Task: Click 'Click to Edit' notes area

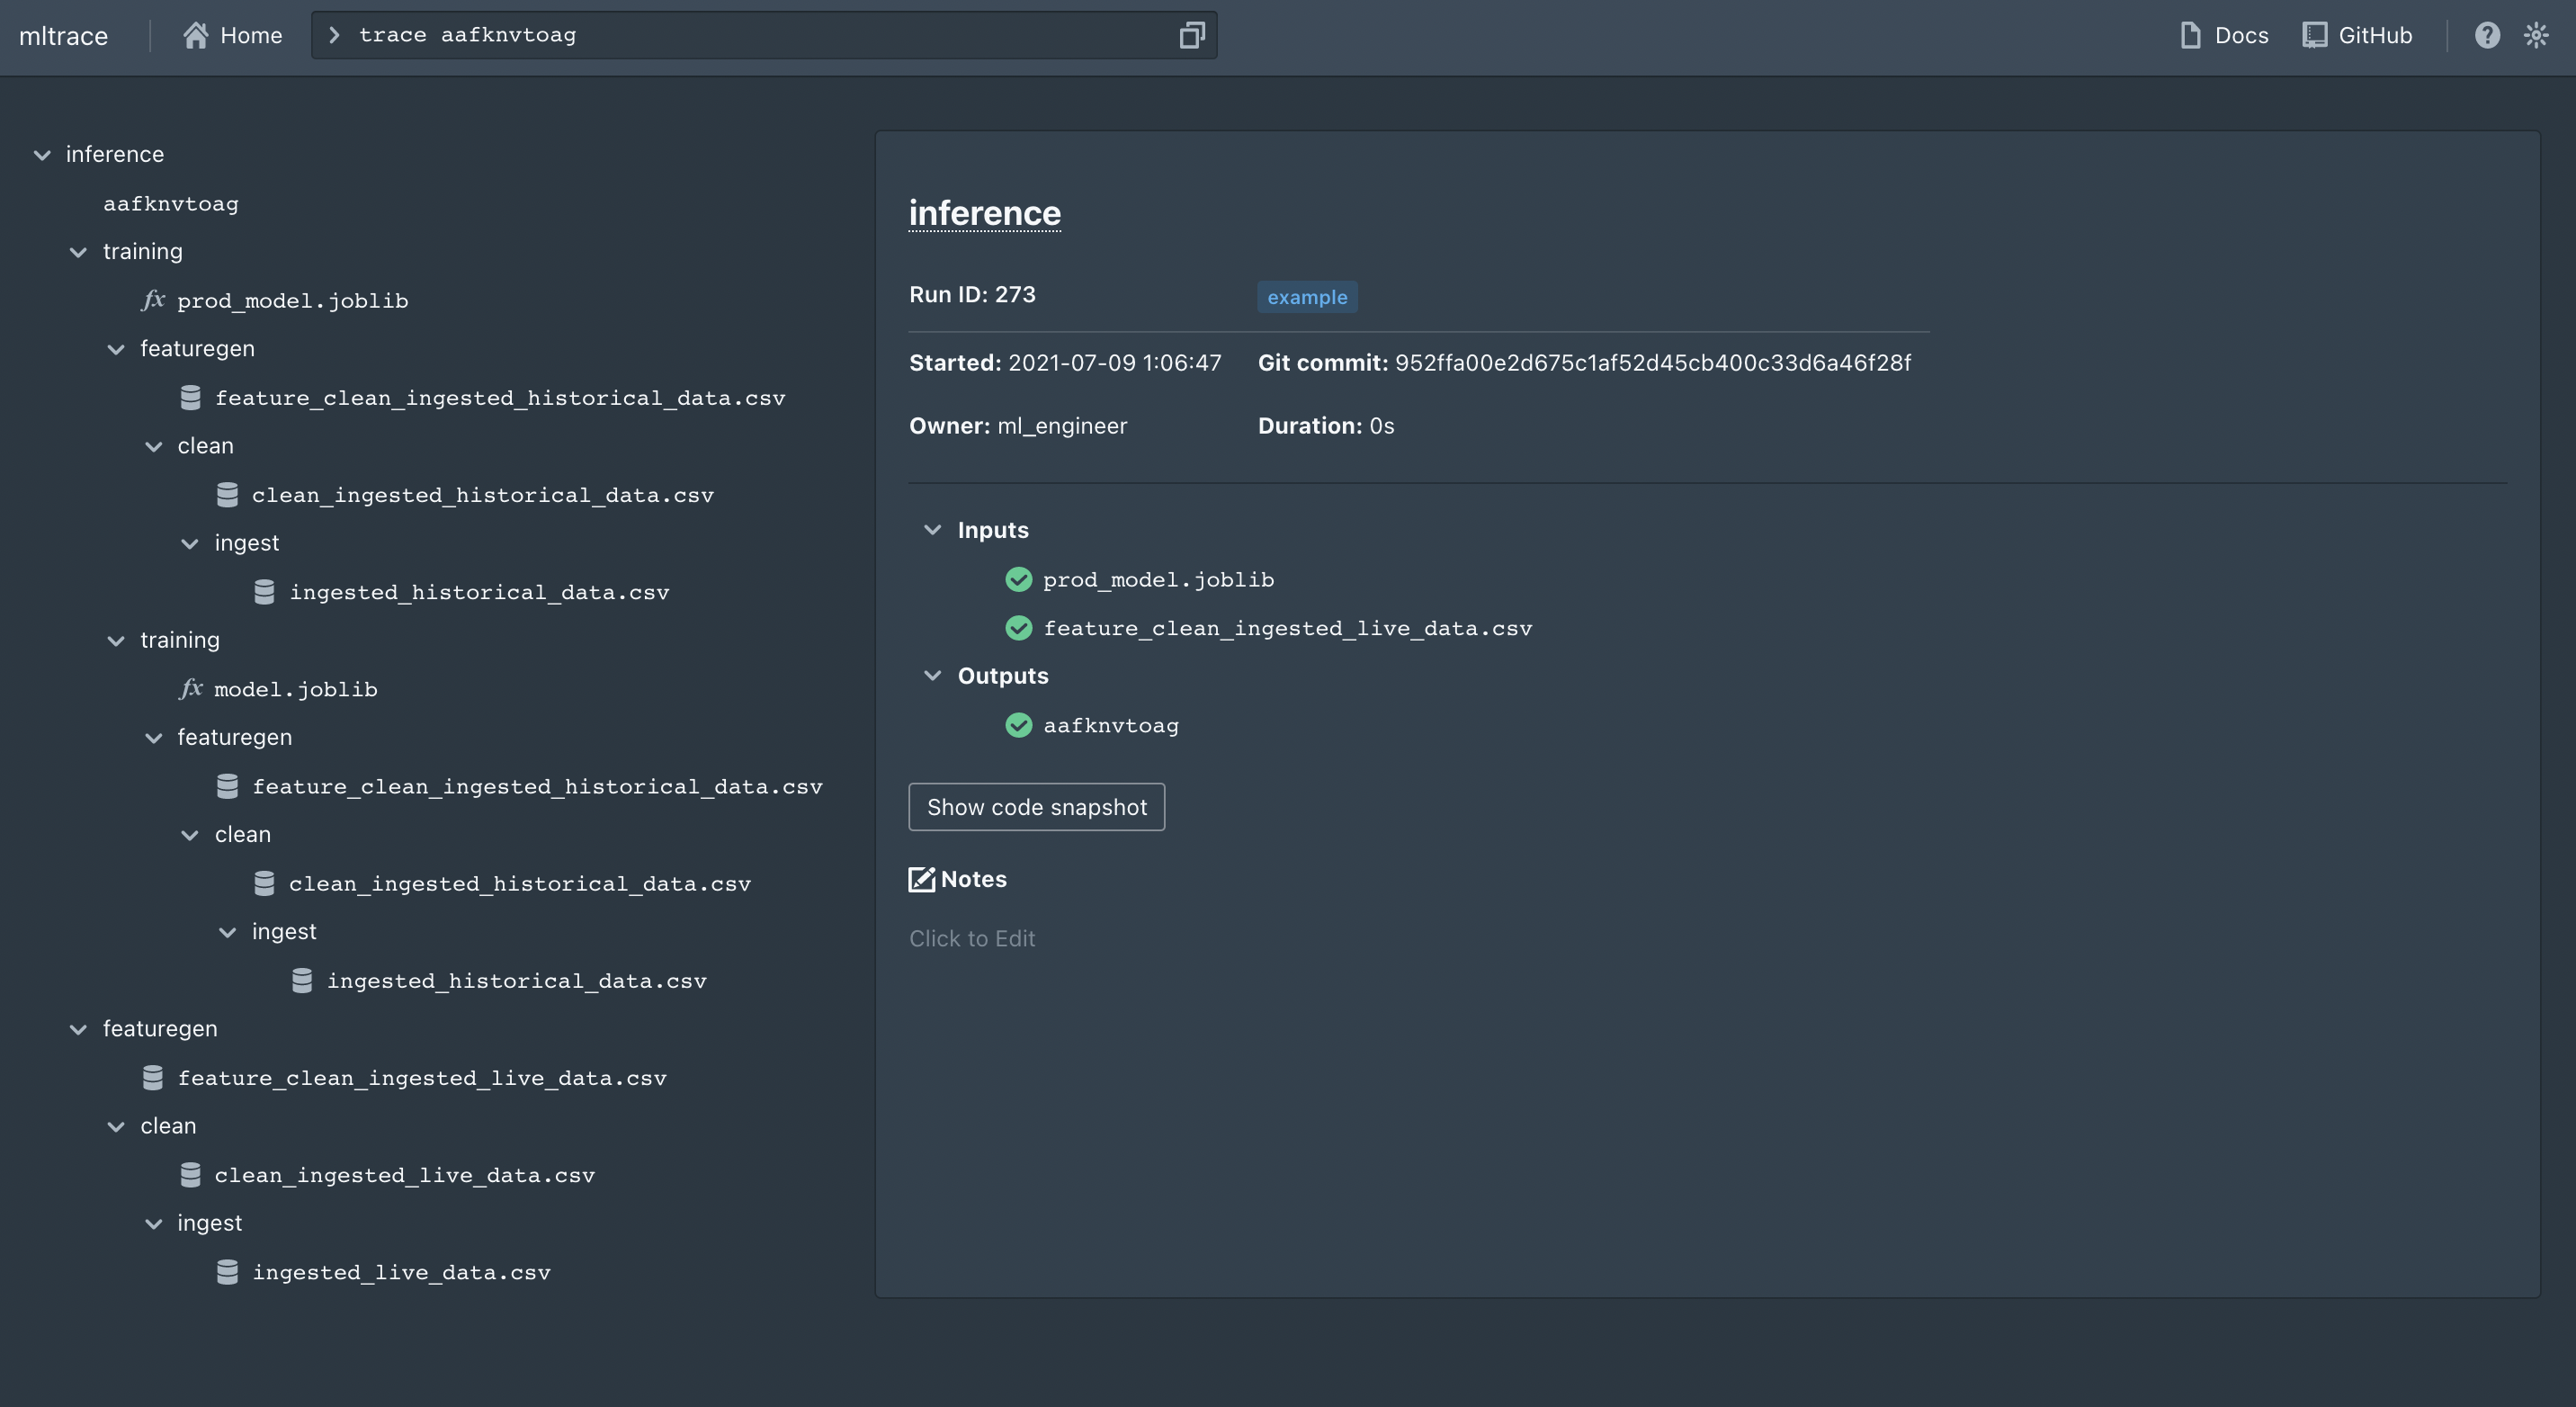Action: (971, 939)
